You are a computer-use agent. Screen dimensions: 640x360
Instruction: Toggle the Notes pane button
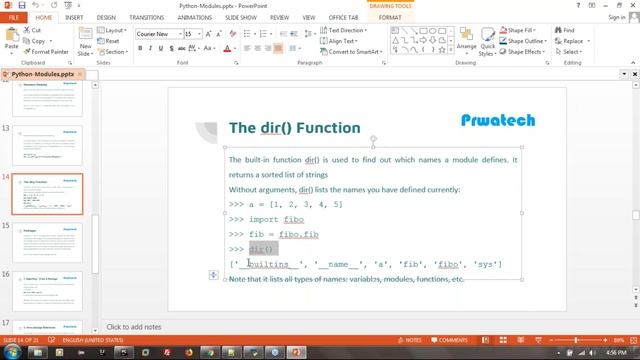coord(409,340)
